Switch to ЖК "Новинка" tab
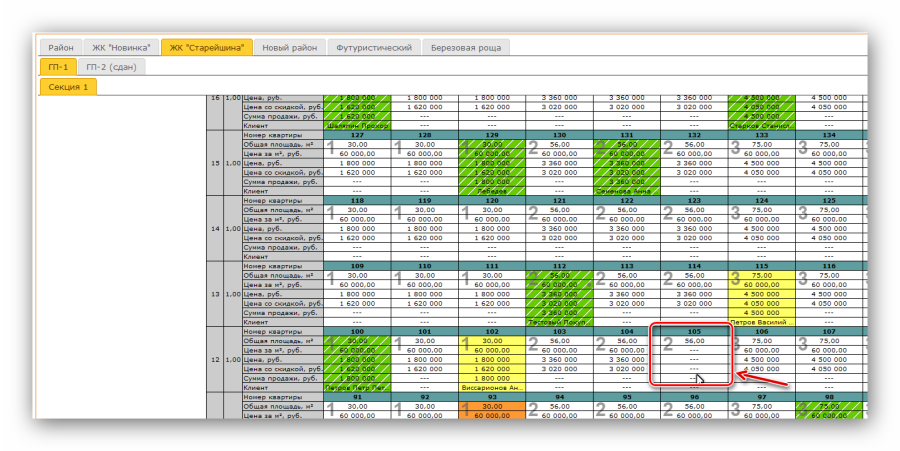The image size is (900, 451). (x=121, y=47)
